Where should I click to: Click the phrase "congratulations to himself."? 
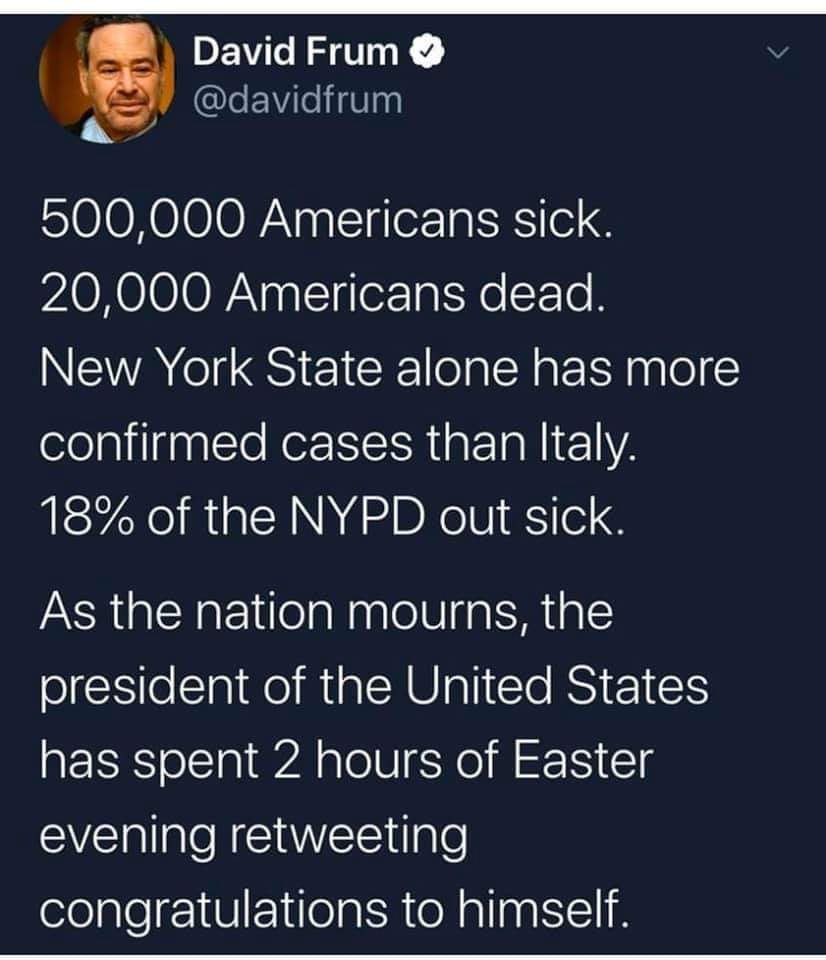pos(334,911)
